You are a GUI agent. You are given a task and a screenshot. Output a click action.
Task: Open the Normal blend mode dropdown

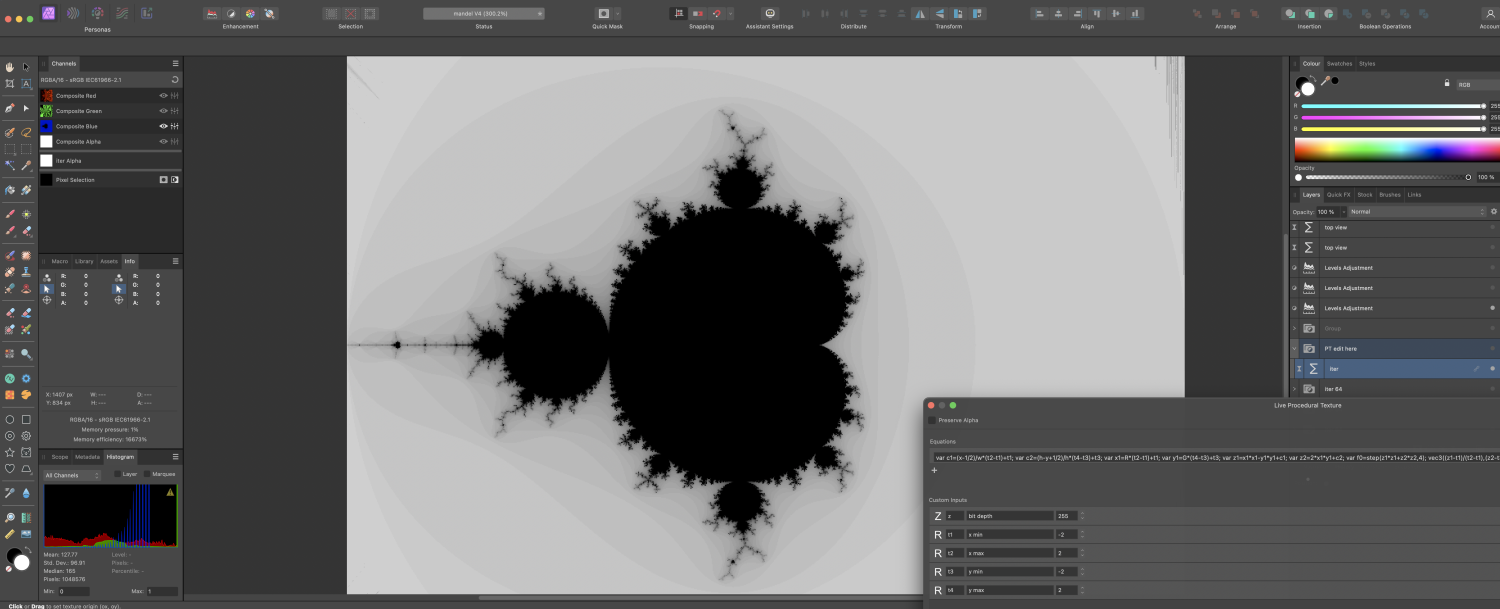pyautogui.click(x=1414, y=211)
